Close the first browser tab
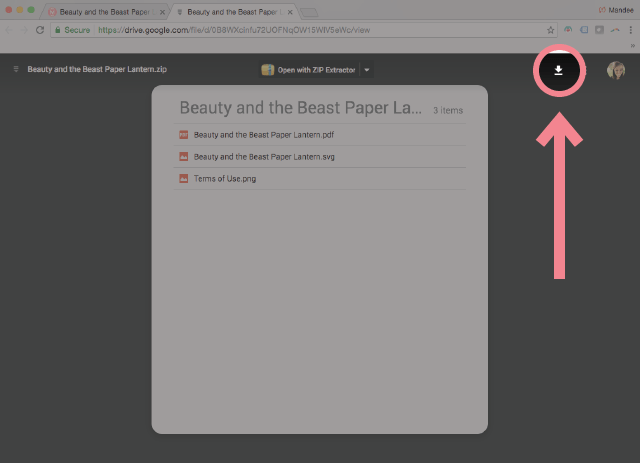Screen dimensions: 640x463 [x=162, y=12]
